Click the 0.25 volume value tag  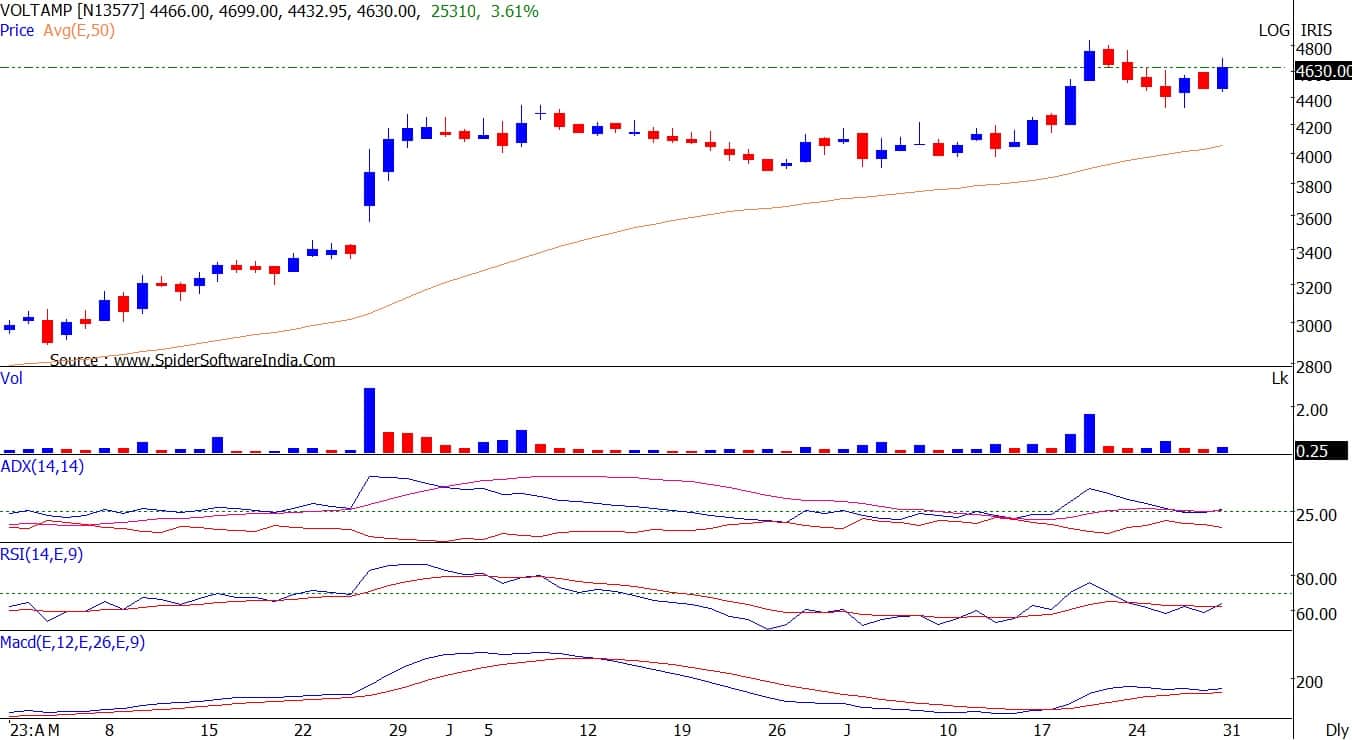(1312, 451)
